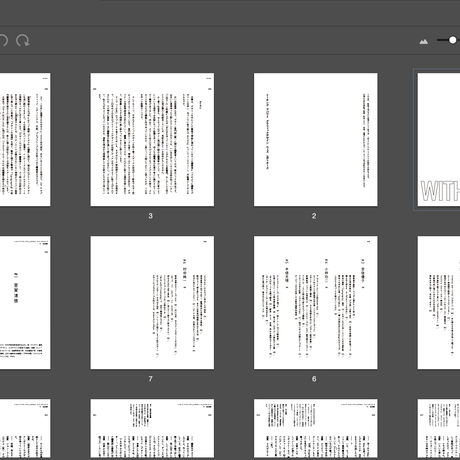The width and height of the screenshot is (460, 460).
Task: Click the partially visible rotate counterclockwise icon
Action: 3,41
